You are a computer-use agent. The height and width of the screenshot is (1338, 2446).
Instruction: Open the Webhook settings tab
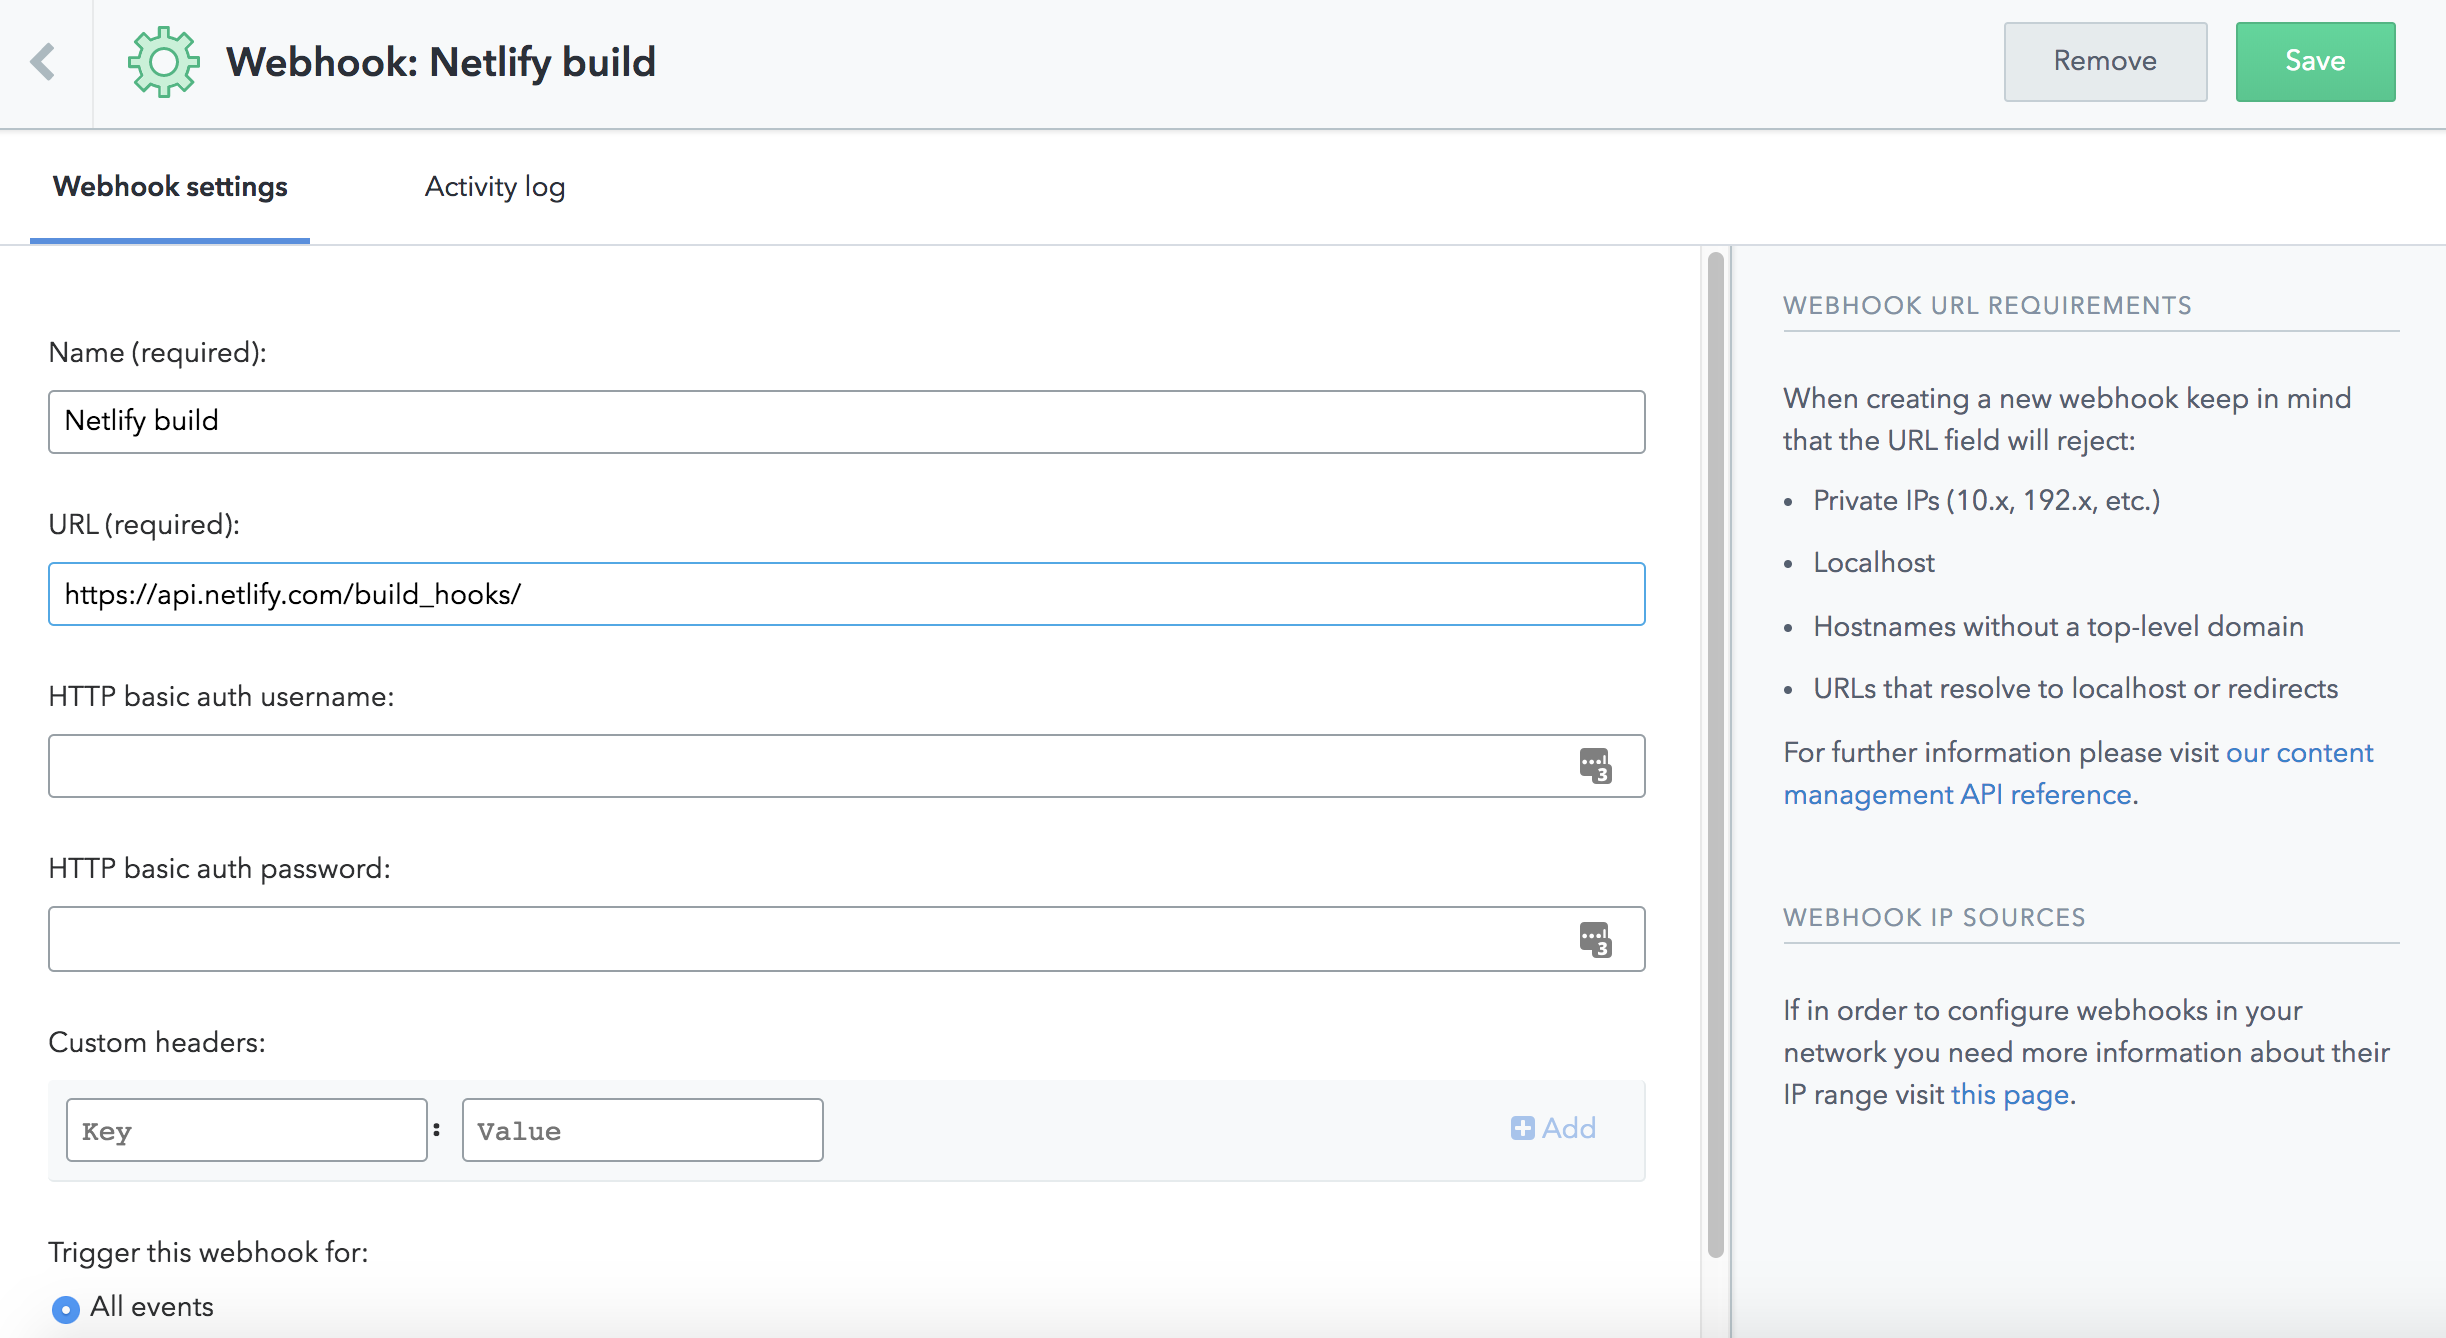(170, 187)
